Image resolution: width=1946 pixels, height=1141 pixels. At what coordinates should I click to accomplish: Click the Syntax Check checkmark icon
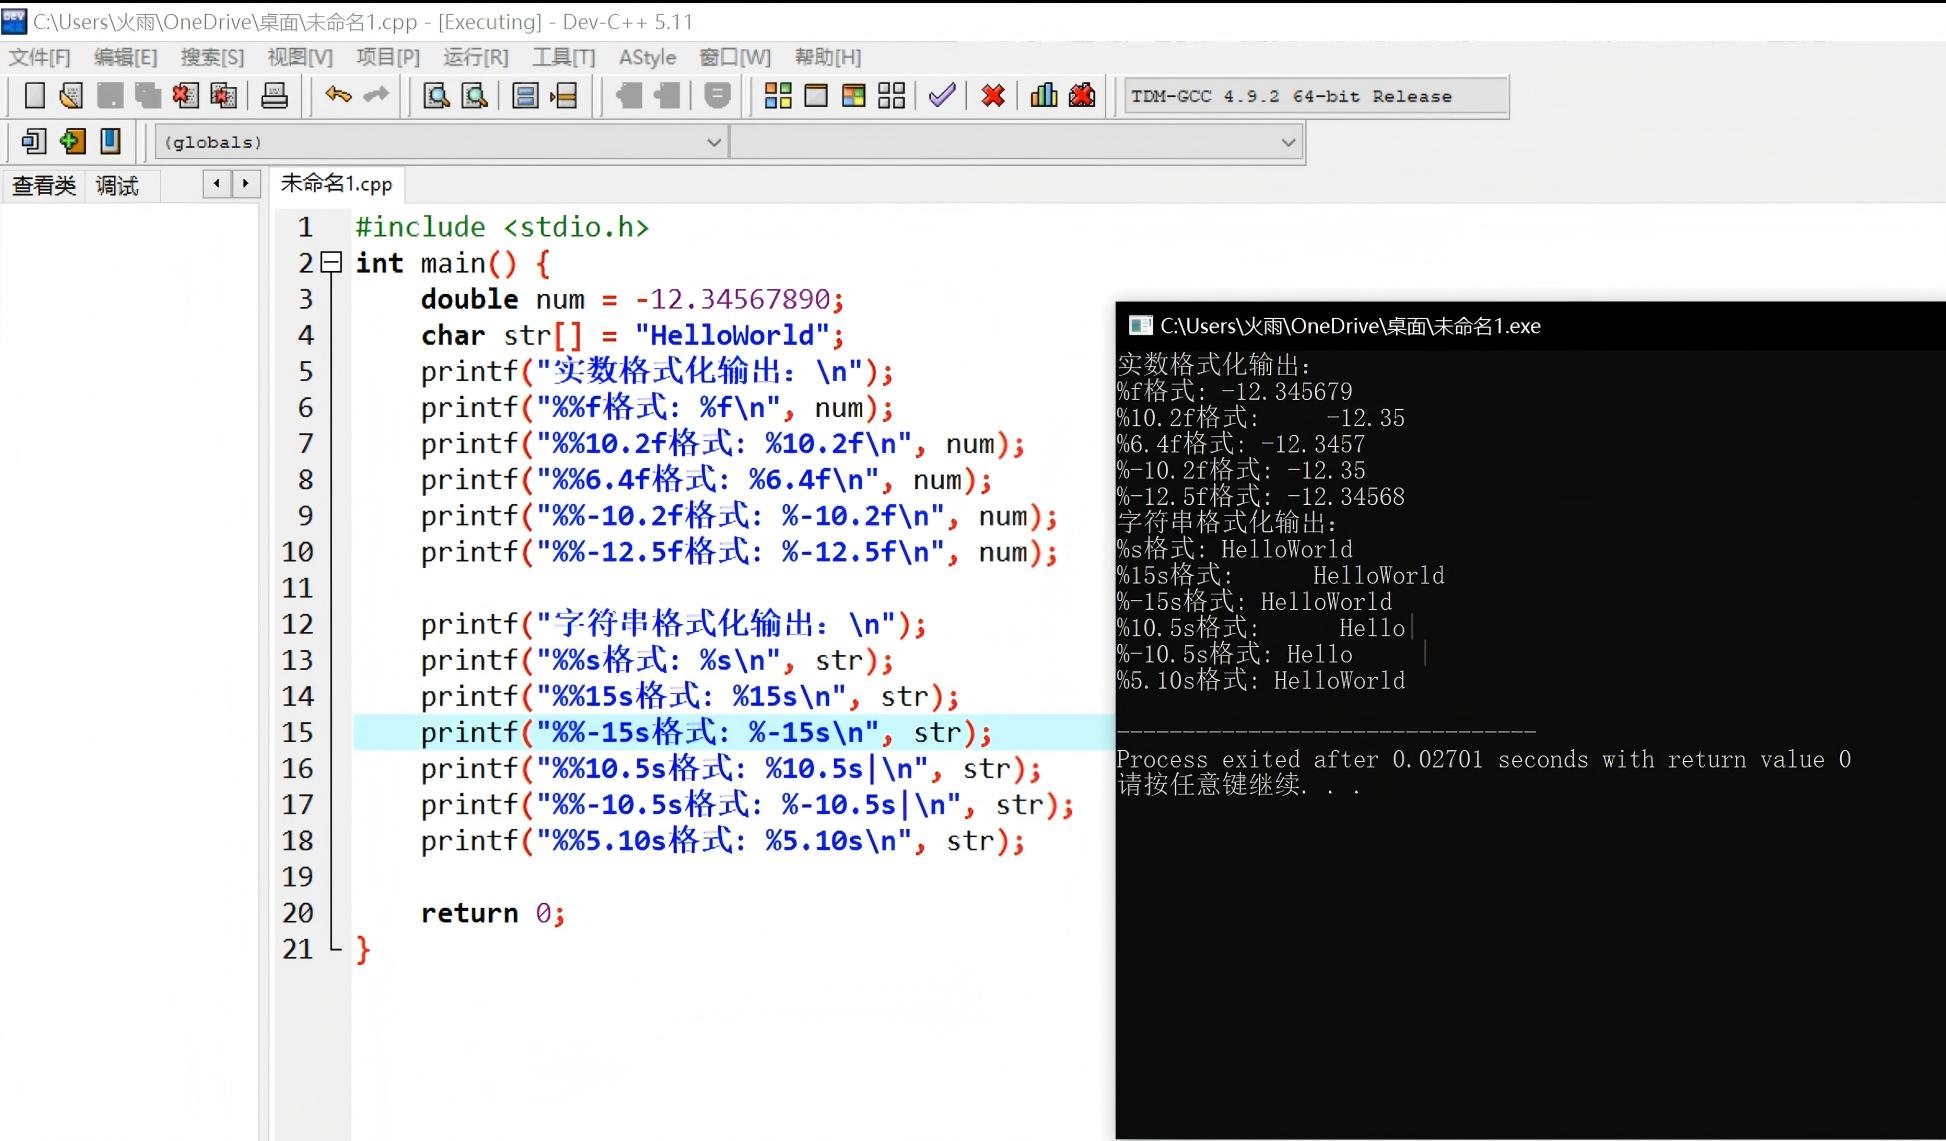tap(941, 96)
